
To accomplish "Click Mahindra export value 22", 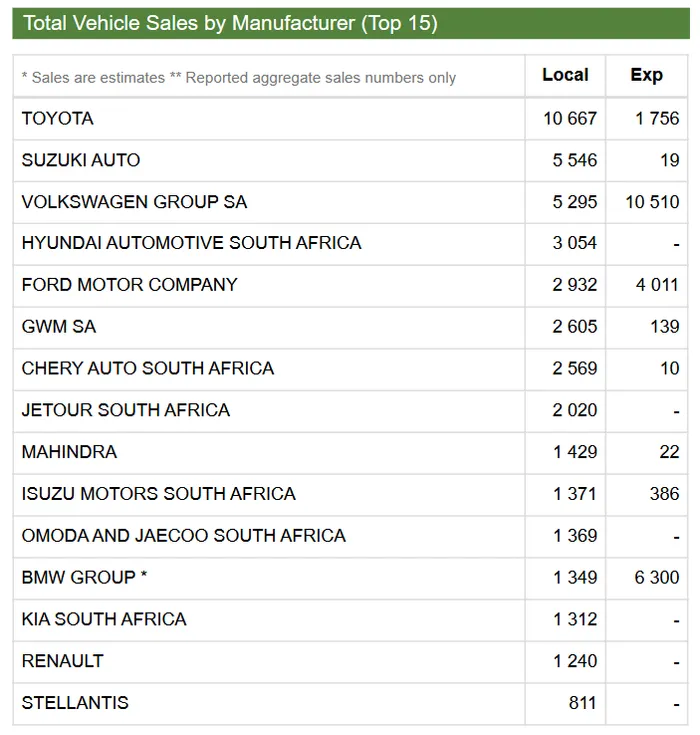I will (x=670, y=452).
